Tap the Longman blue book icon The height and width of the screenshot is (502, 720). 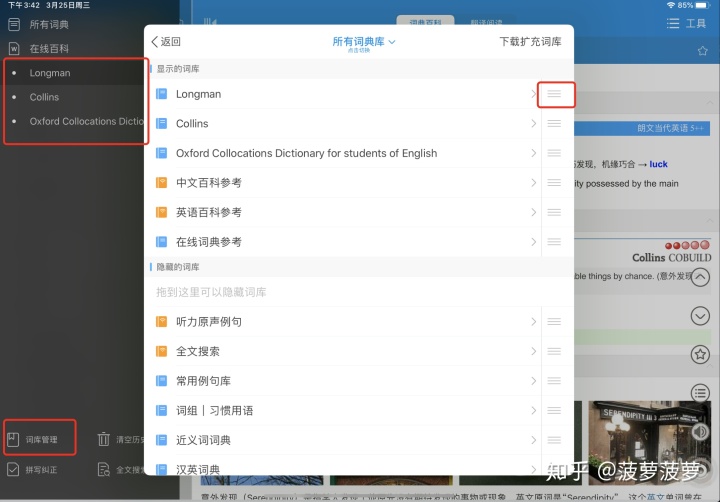click(162, 94)
